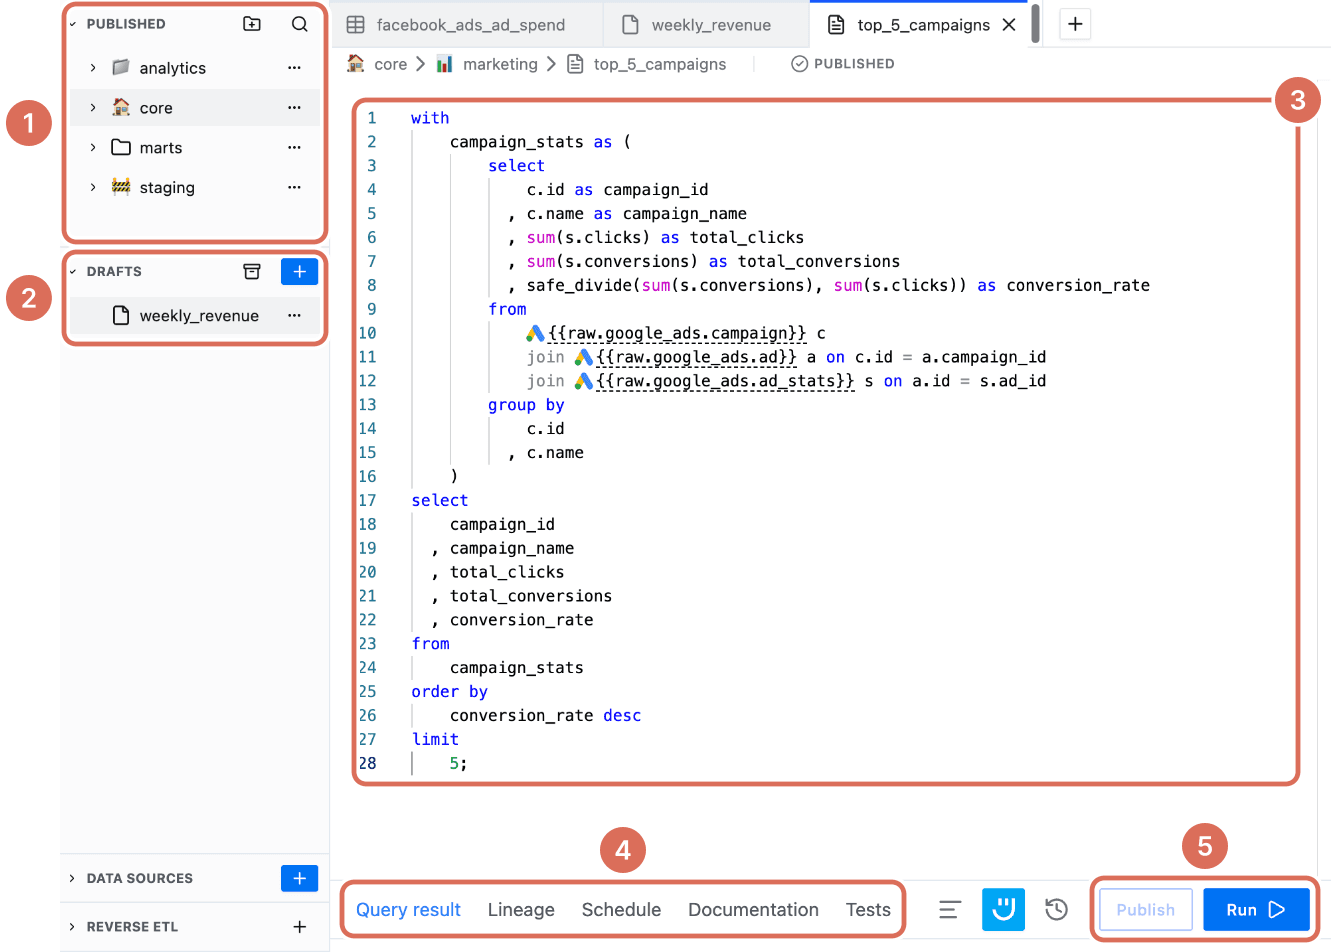Close the top_5_campaigns tab
Screen dimensions: 1331x952
tap(1009, 25)
